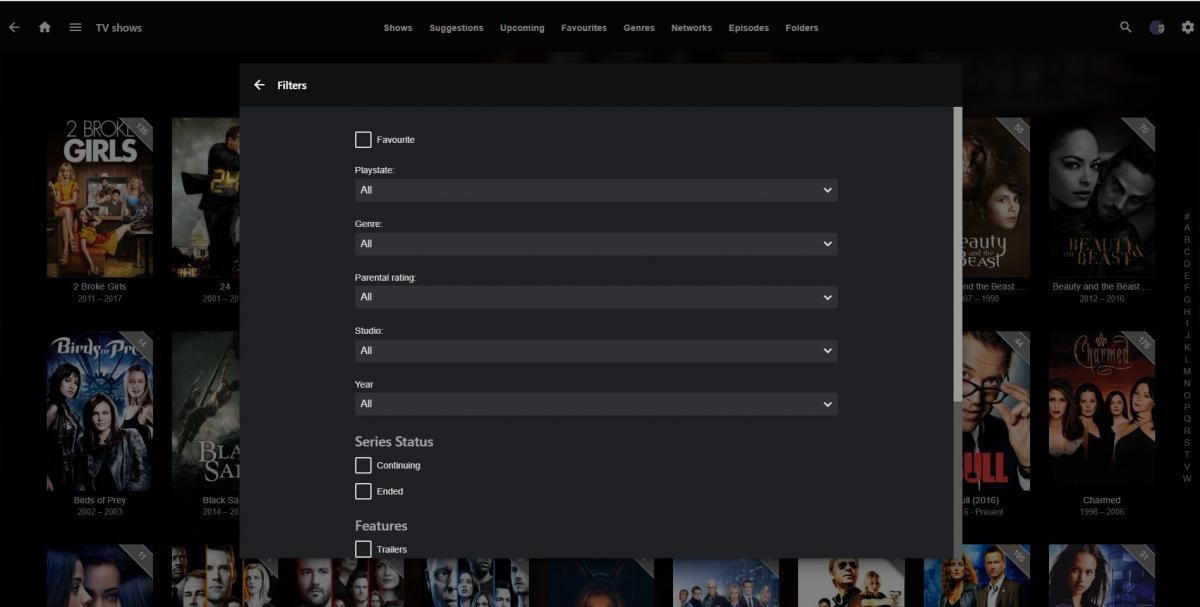This screenshot has height=607, width=1200.
Task: Switch to the Networks tab
Action: click(692, 28)
